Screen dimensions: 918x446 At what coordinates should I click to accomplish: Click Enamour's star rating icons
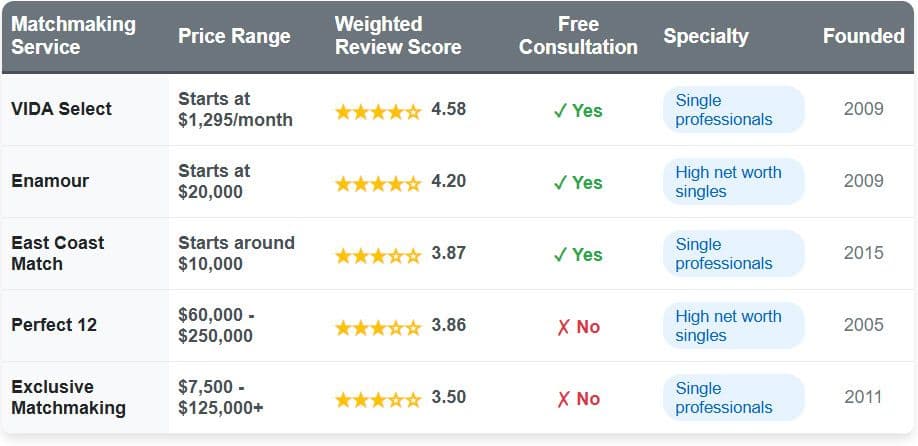click(378, 183)
